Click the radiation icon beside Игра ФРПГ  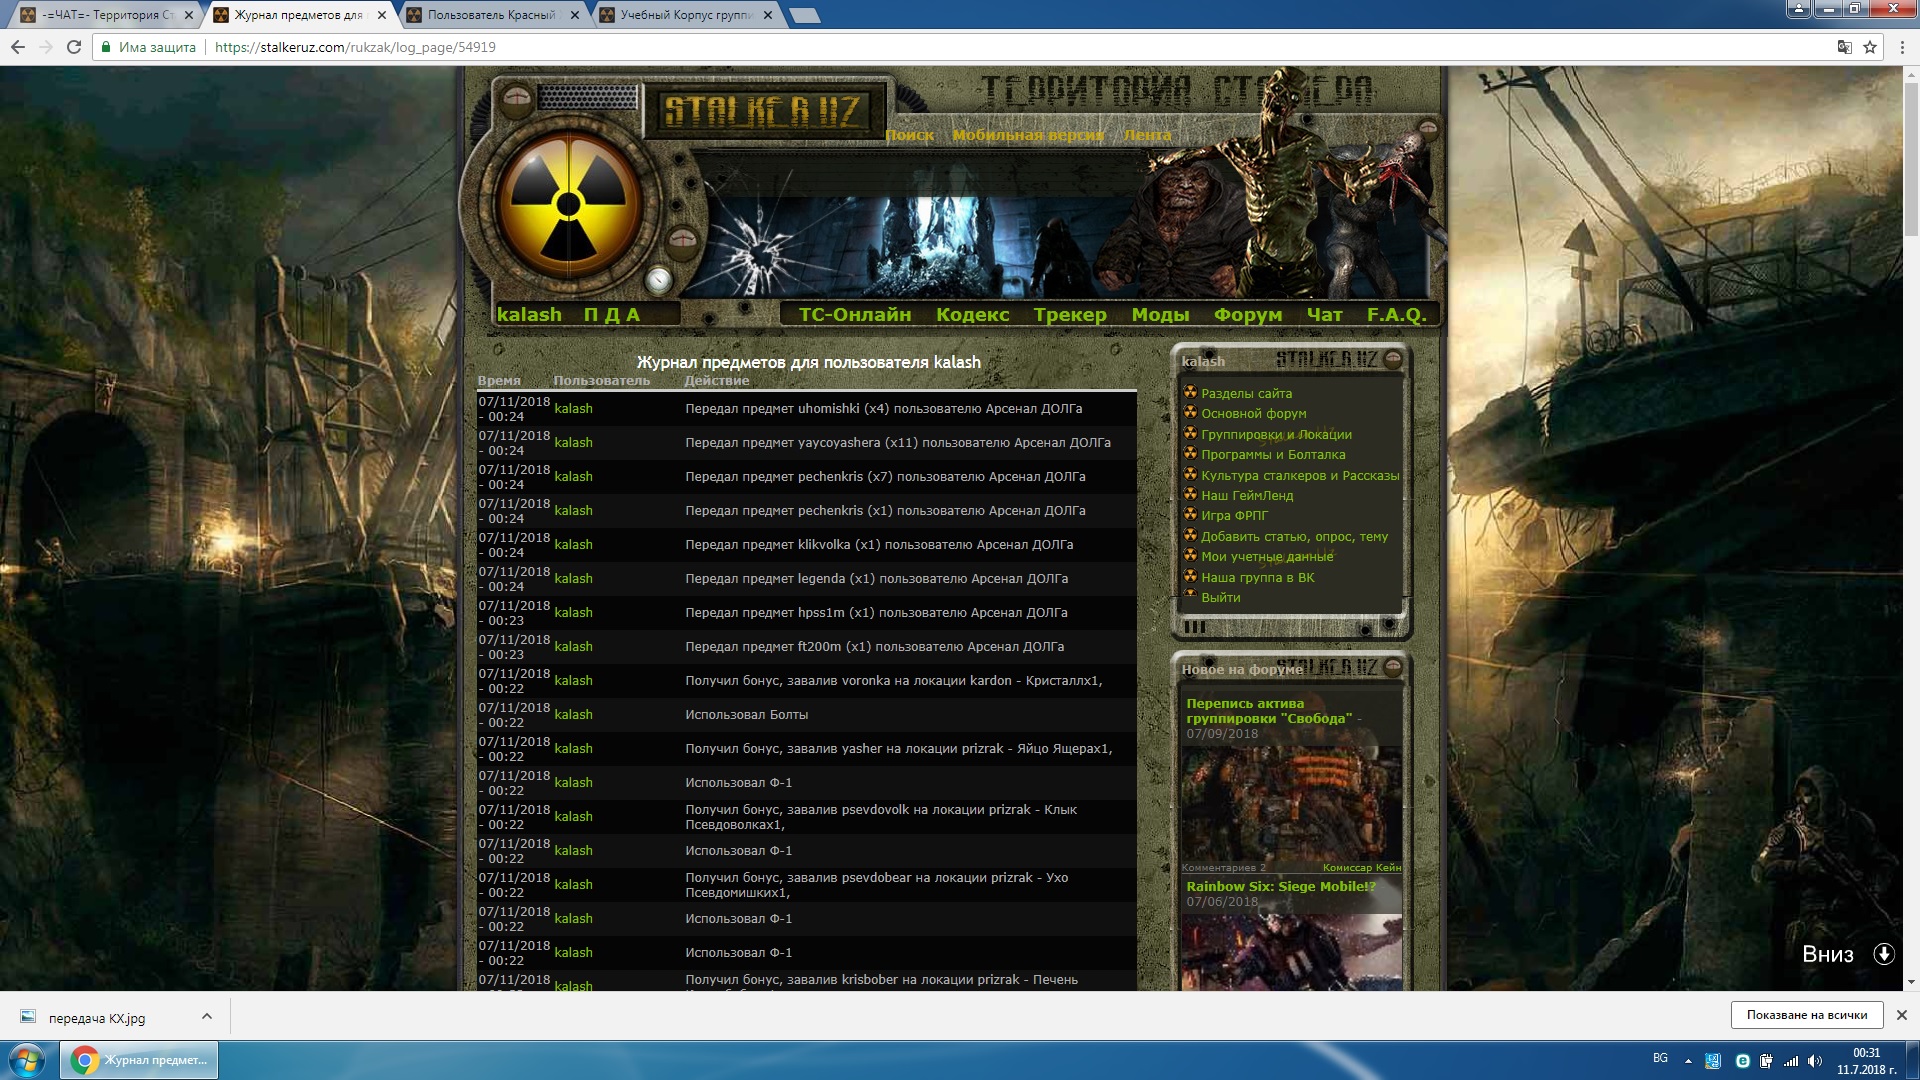(1190, 515)
